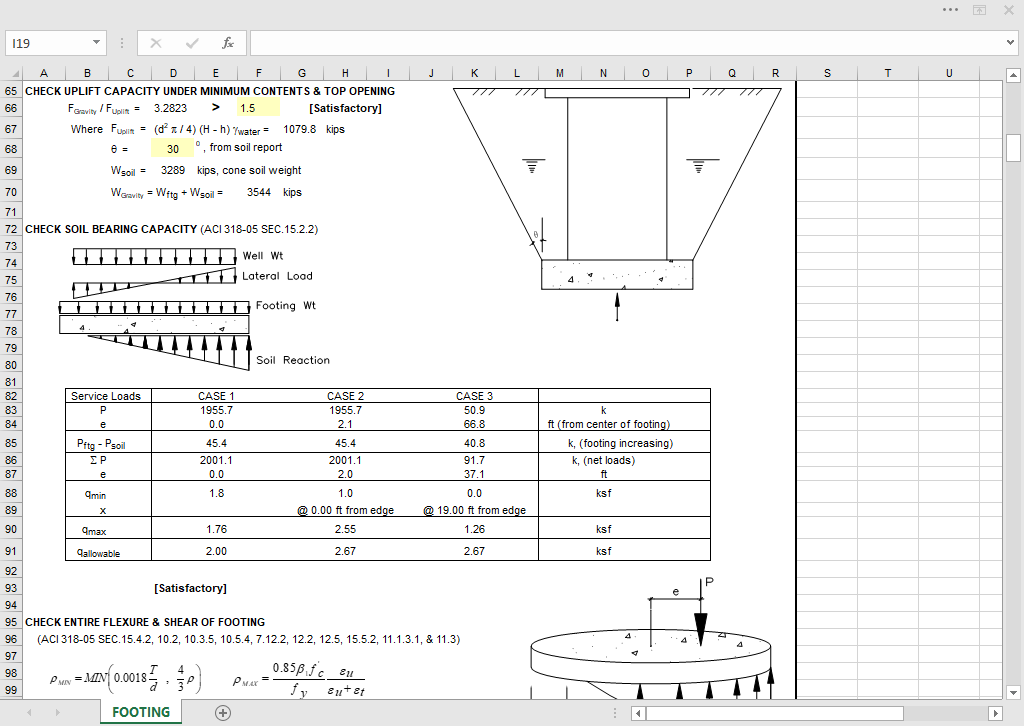Click the 1079.8 uplift force value

pos(299,129)
